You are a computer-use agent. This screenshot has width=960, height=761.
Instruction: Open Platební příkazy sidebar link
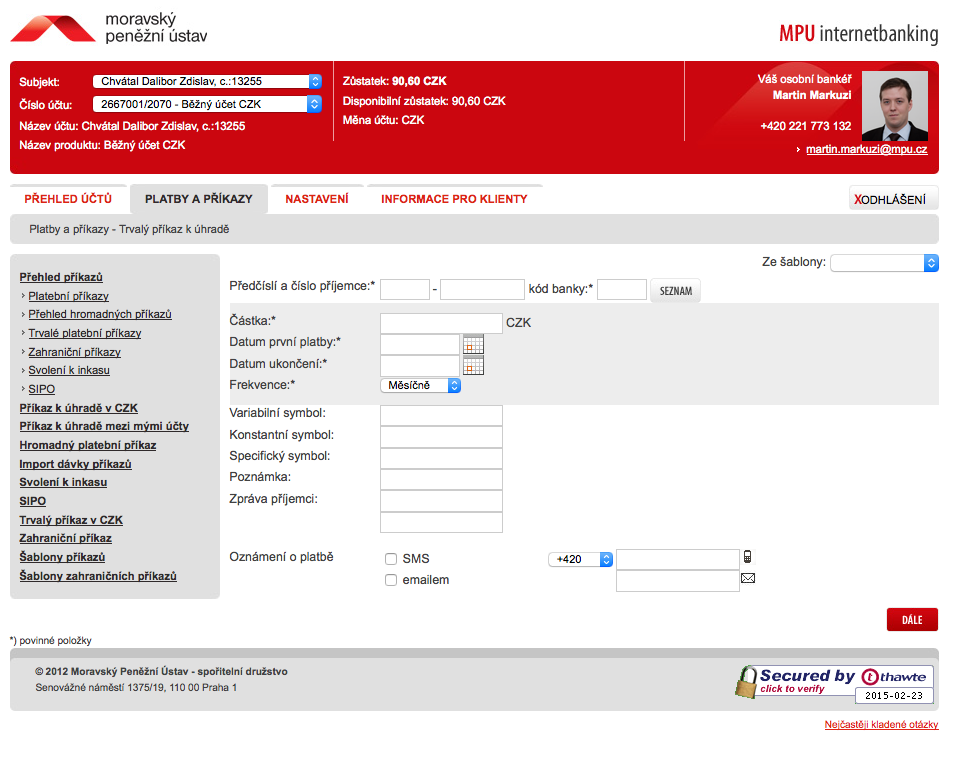tap(69, 296)
